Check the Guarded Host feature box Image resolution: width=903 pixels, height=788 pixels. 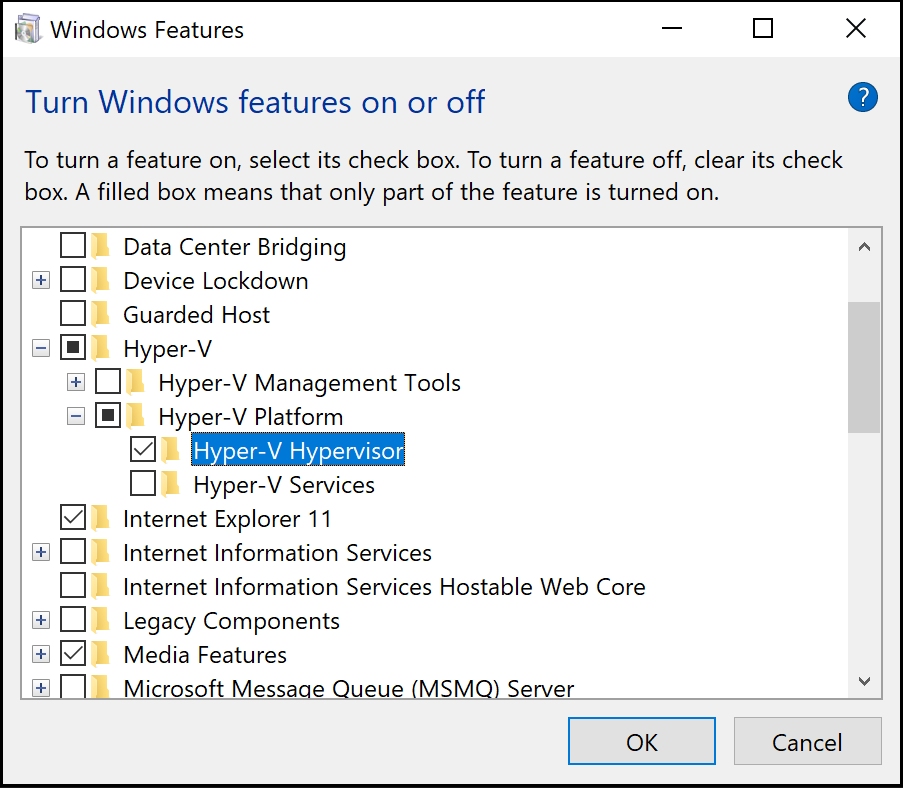point(73,315)
